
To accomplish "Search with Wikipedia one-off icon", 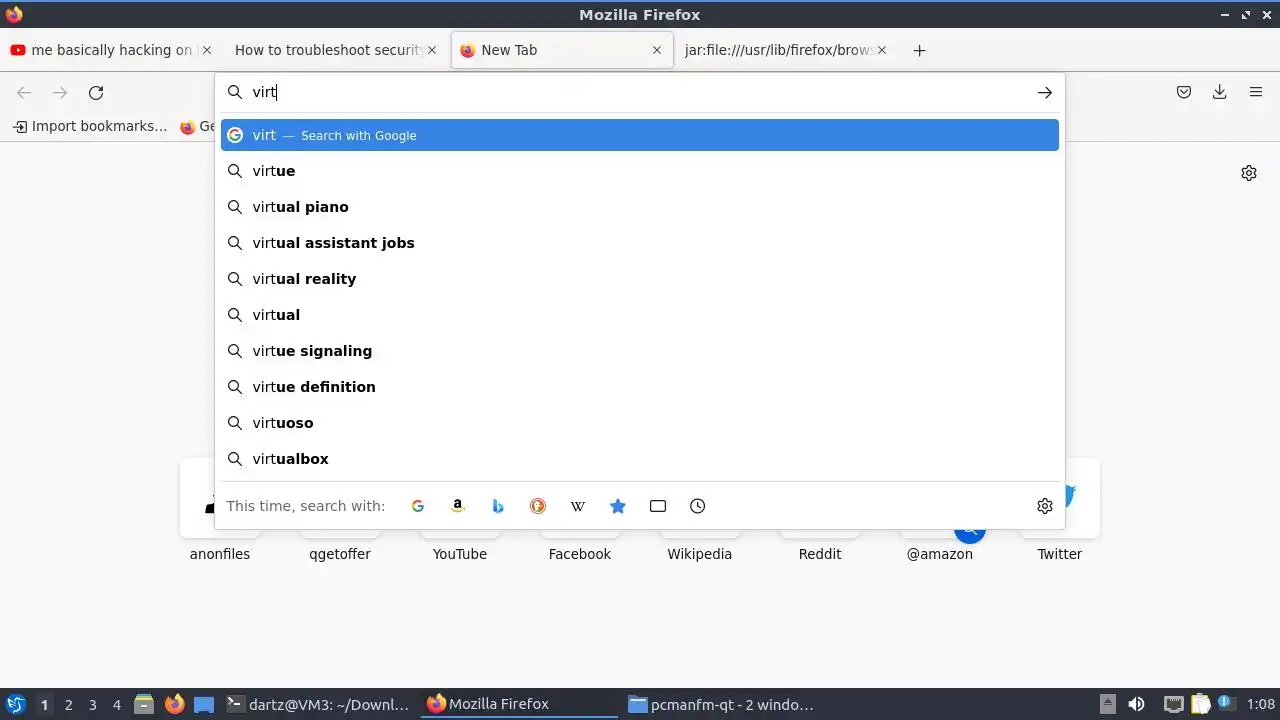I will click(x=578, y=506).
